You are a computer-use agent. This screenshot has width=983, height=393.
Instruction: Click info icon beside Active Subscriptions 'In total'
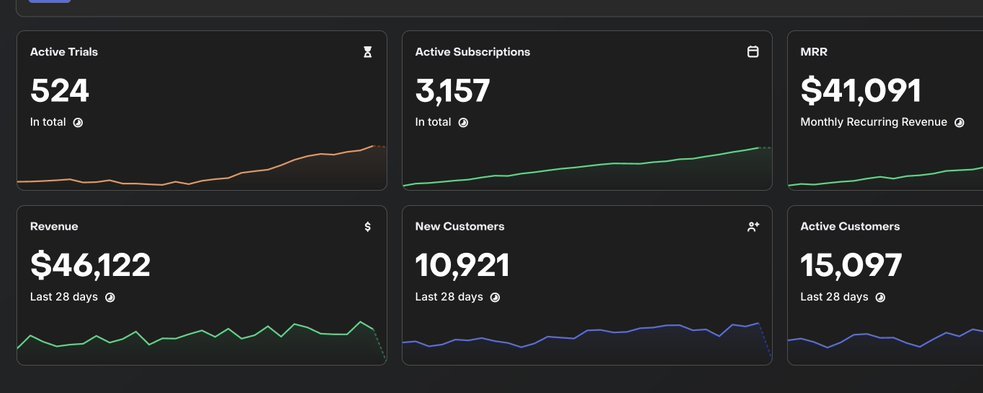point(463,122)
